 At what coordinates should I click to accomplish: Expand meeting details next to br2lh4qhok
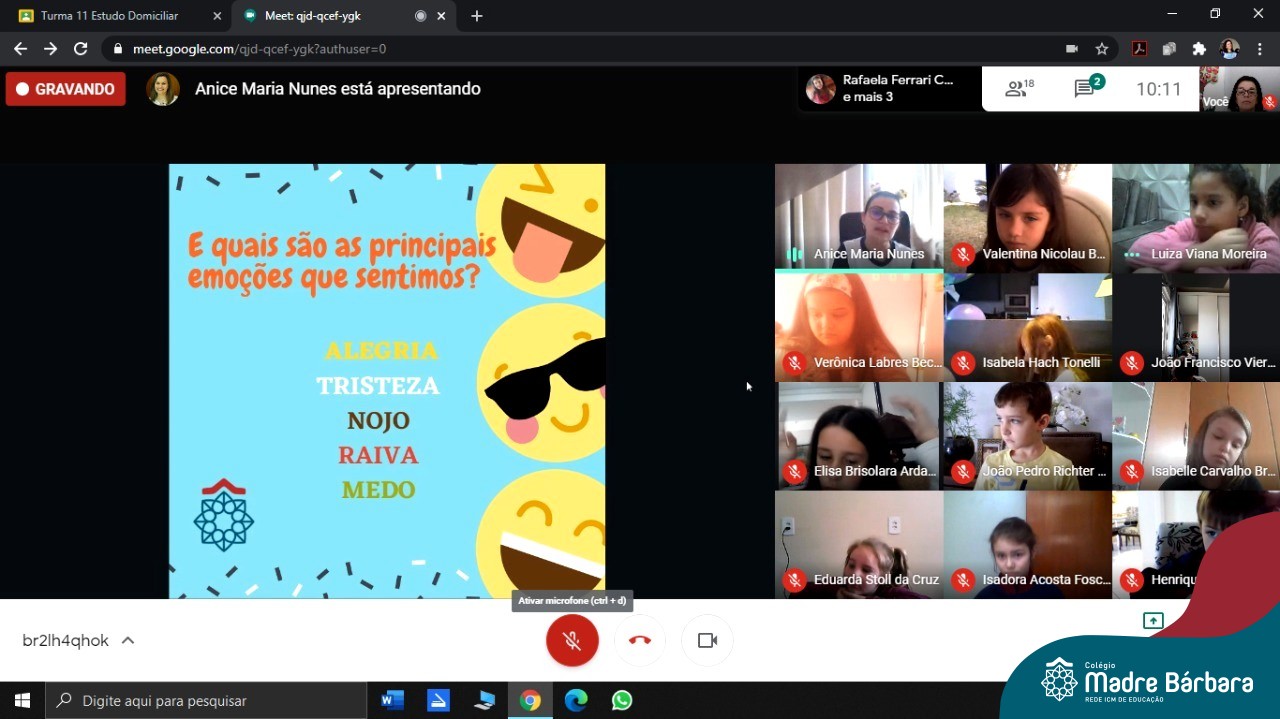coord(128,641)
